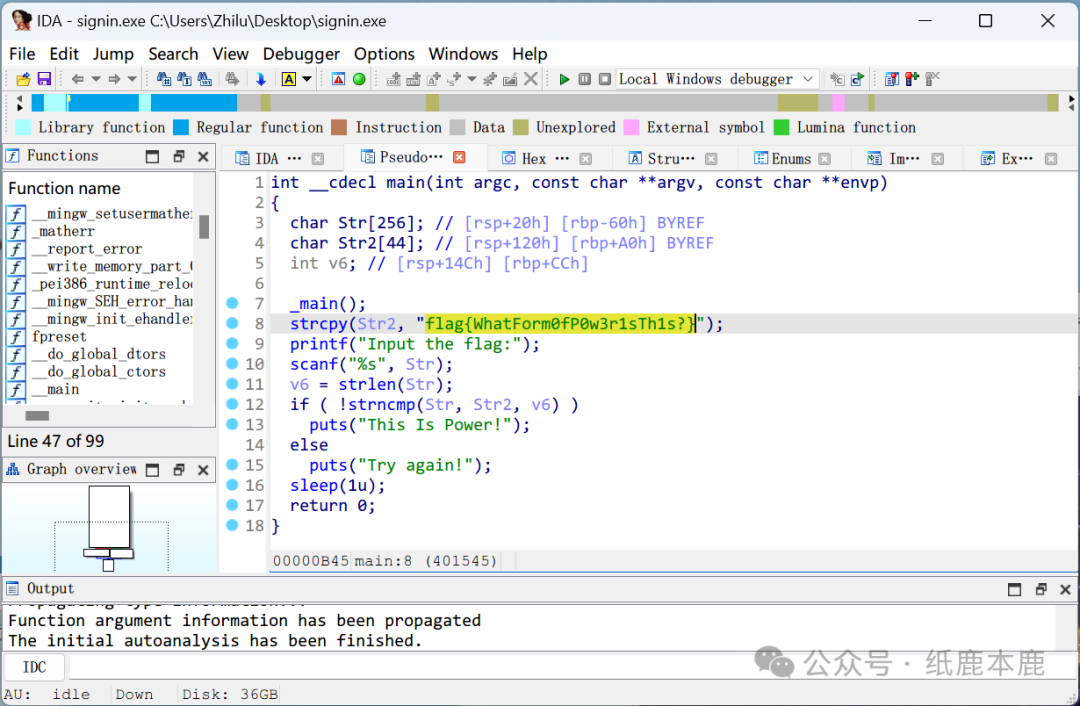Toggle breakpoint dot on line 13
Screen dimensions: 1080x706
coord(232,424)
